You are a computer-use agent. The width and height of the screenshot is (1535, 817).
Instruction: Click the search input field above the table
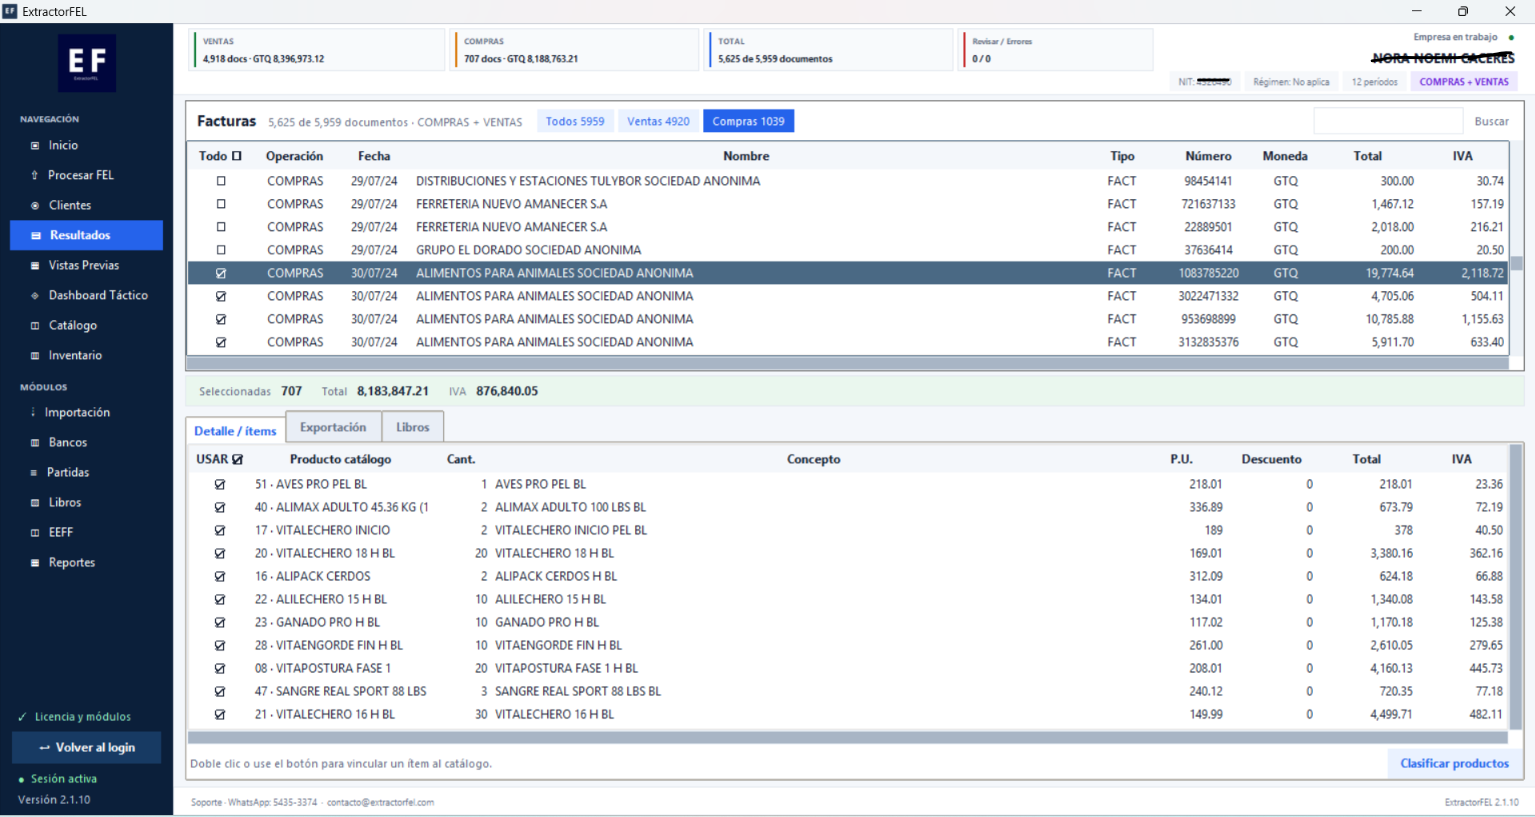(1388, 121)
